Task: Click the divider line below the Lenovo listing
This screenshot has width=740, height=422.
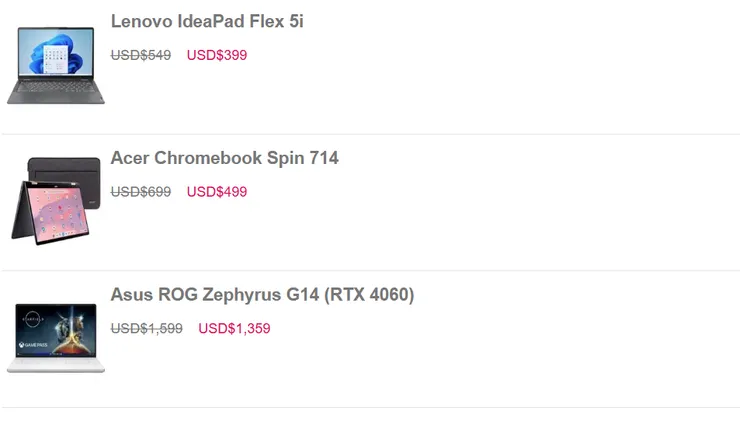Action: pos(370,134)
